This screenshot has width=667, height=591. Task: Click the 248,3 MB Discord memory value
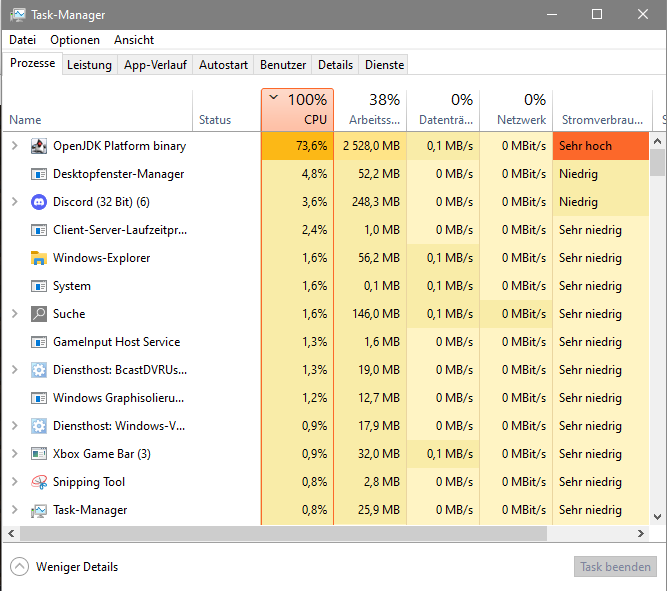point(376,202)
